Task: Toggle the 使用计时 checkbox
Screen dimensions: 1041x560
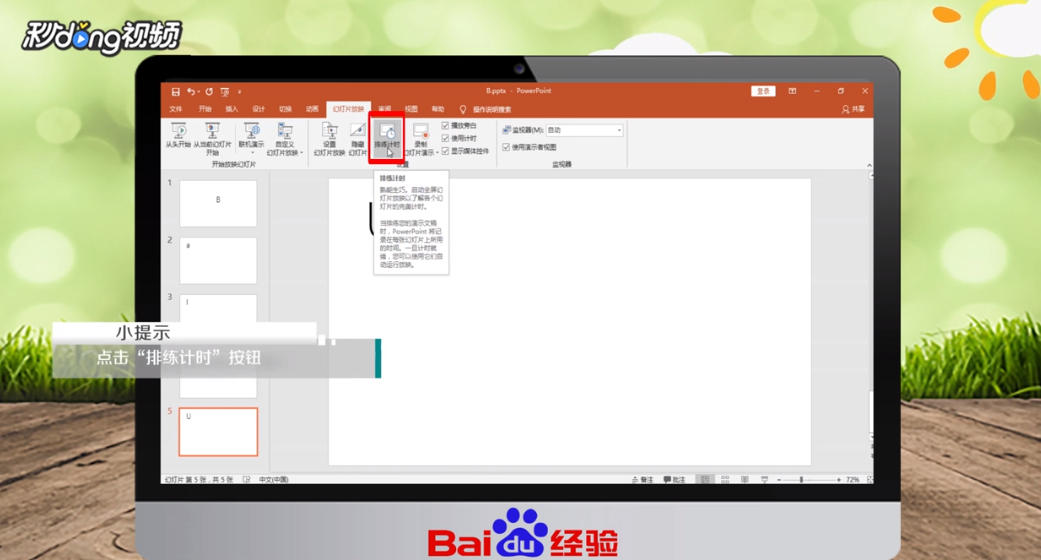Action: (445, 138)
